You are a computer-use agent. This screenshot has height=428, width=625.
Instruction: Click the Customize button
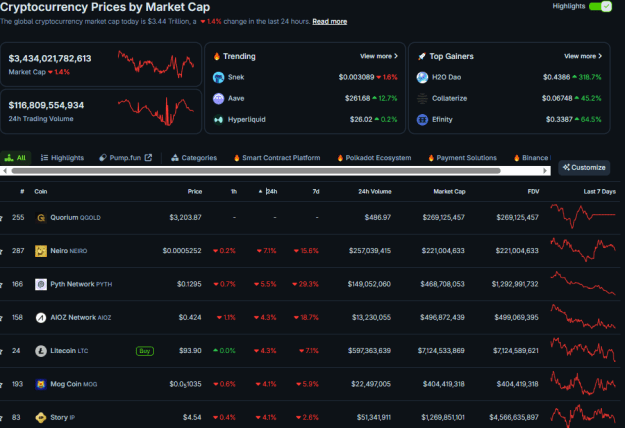point(584,167)
